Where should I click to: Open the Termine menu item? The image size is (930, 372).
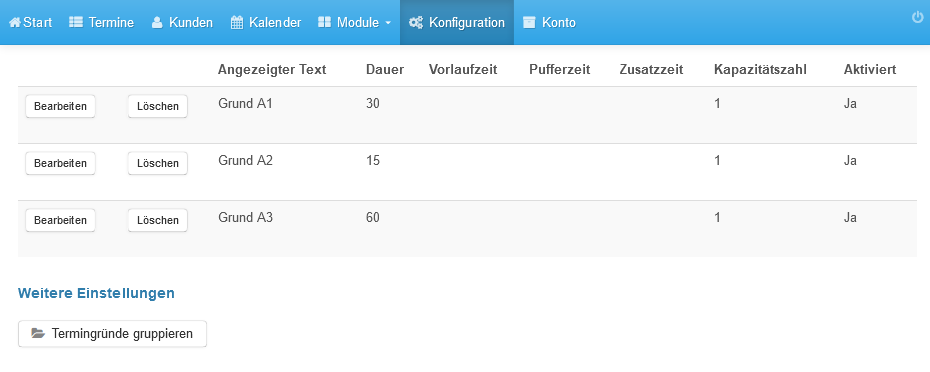pos(101,23)
